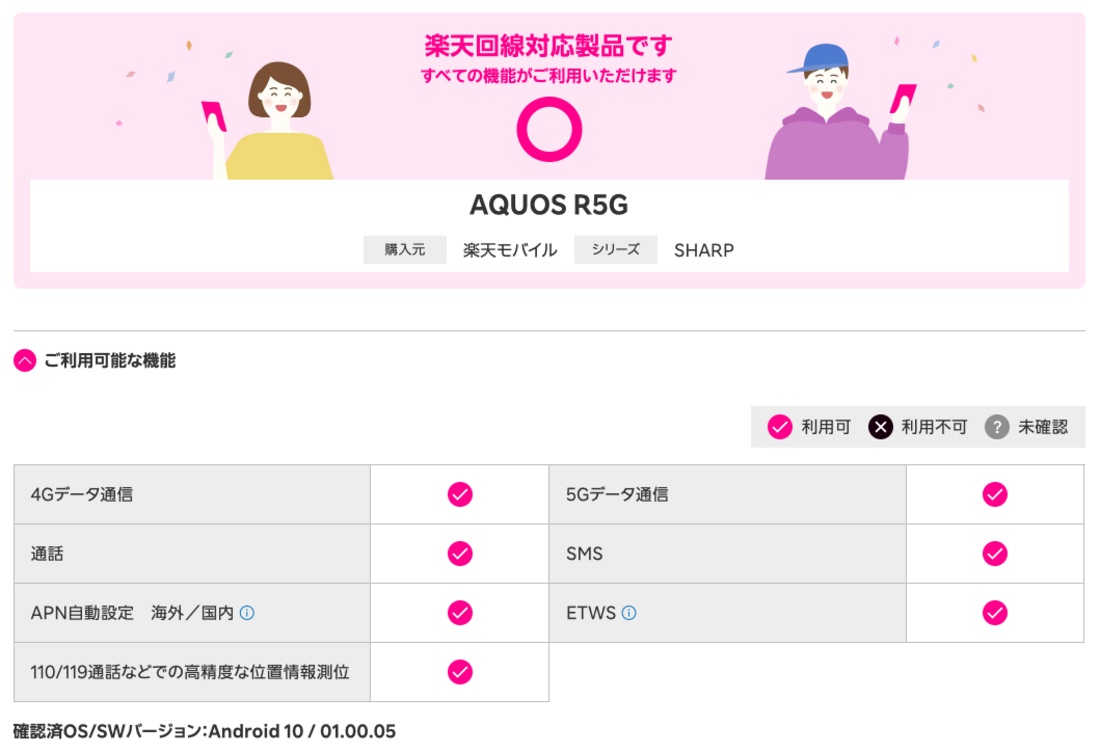The width and height of the screenshot is (1100, 753).
Task: Open the info icon next to ETWS
Action: [629, 613]
